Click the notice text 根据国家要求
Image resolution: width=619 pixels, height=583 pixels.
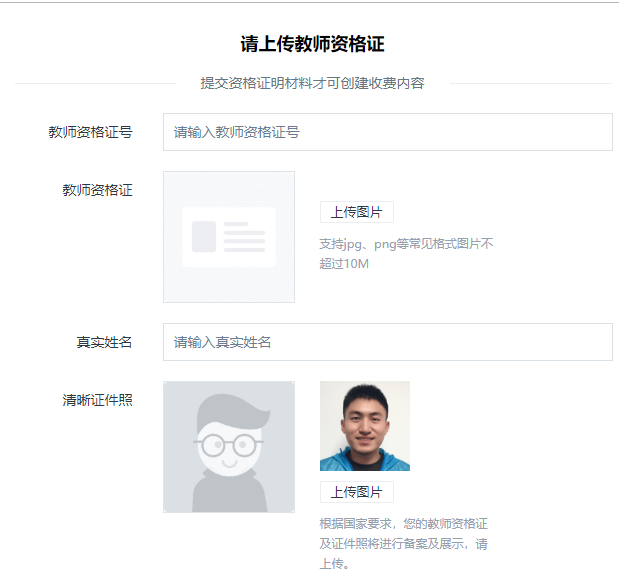click(x=355, y=524)
